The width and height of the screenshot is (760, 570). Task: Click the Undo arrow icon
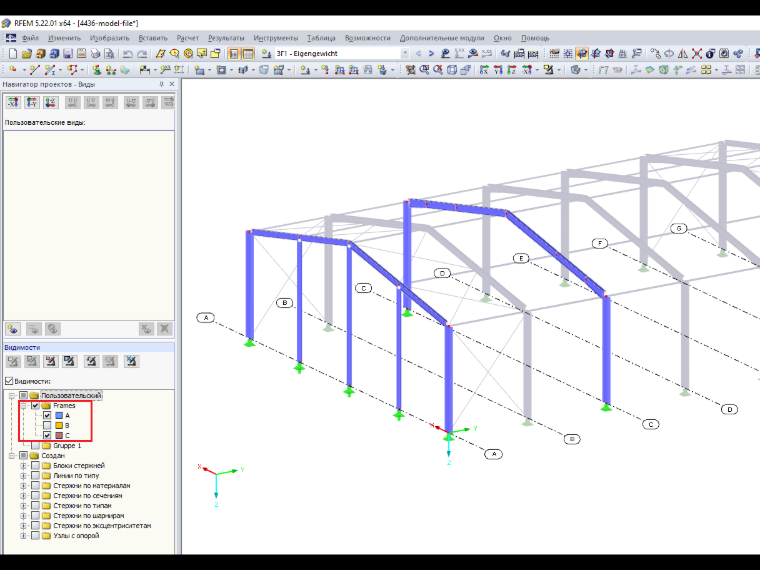(127, 54)
